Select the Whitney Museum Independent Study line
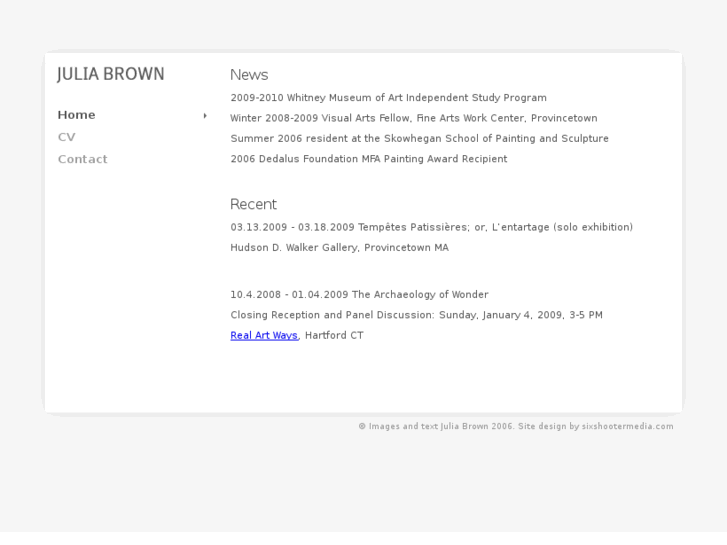The width and height of the screenshot is (727, 545). [388, 98]
